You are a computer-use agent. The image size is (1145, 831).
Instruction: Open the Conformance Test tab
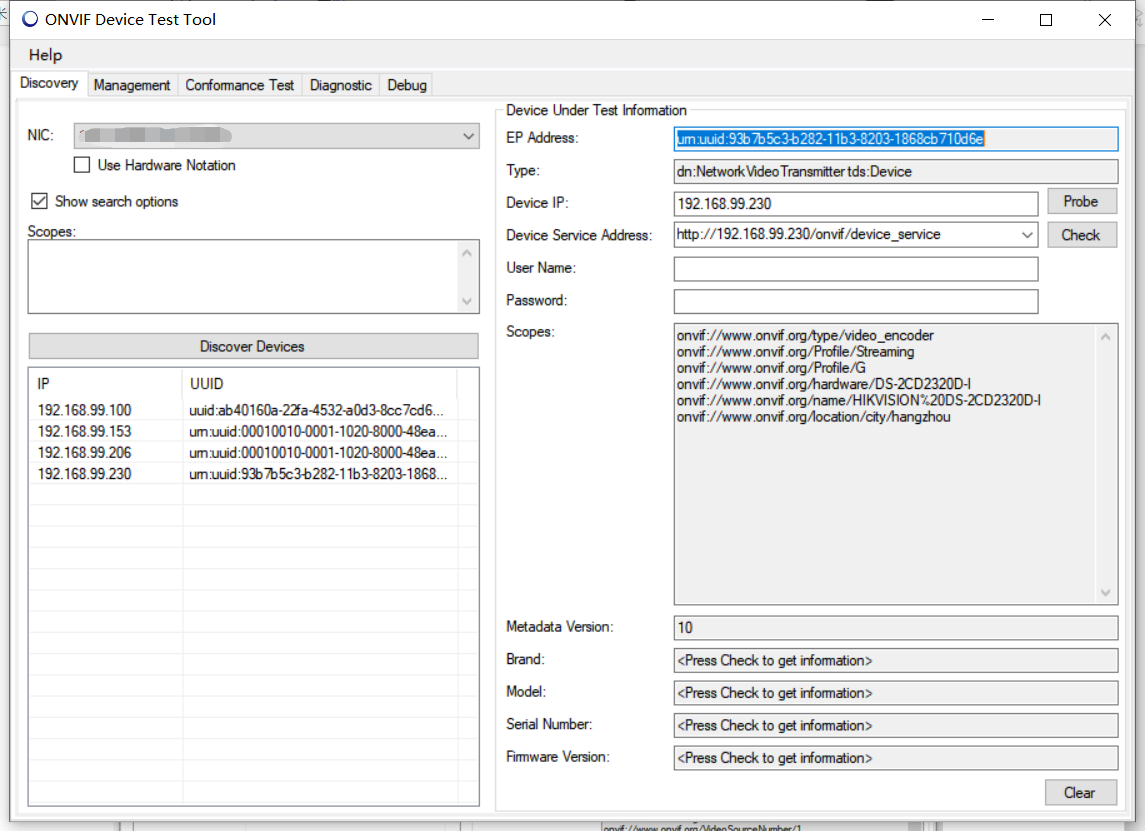pos(240,85)
